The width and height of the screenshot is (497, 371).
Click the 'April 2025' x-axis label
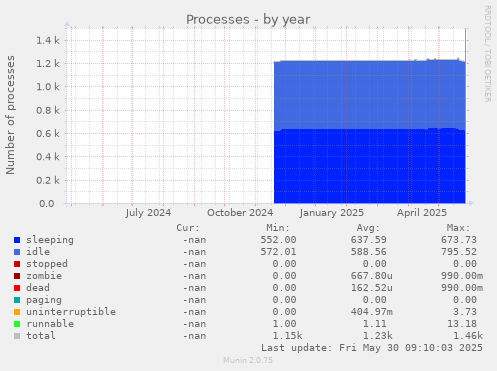tap(422, 213)
